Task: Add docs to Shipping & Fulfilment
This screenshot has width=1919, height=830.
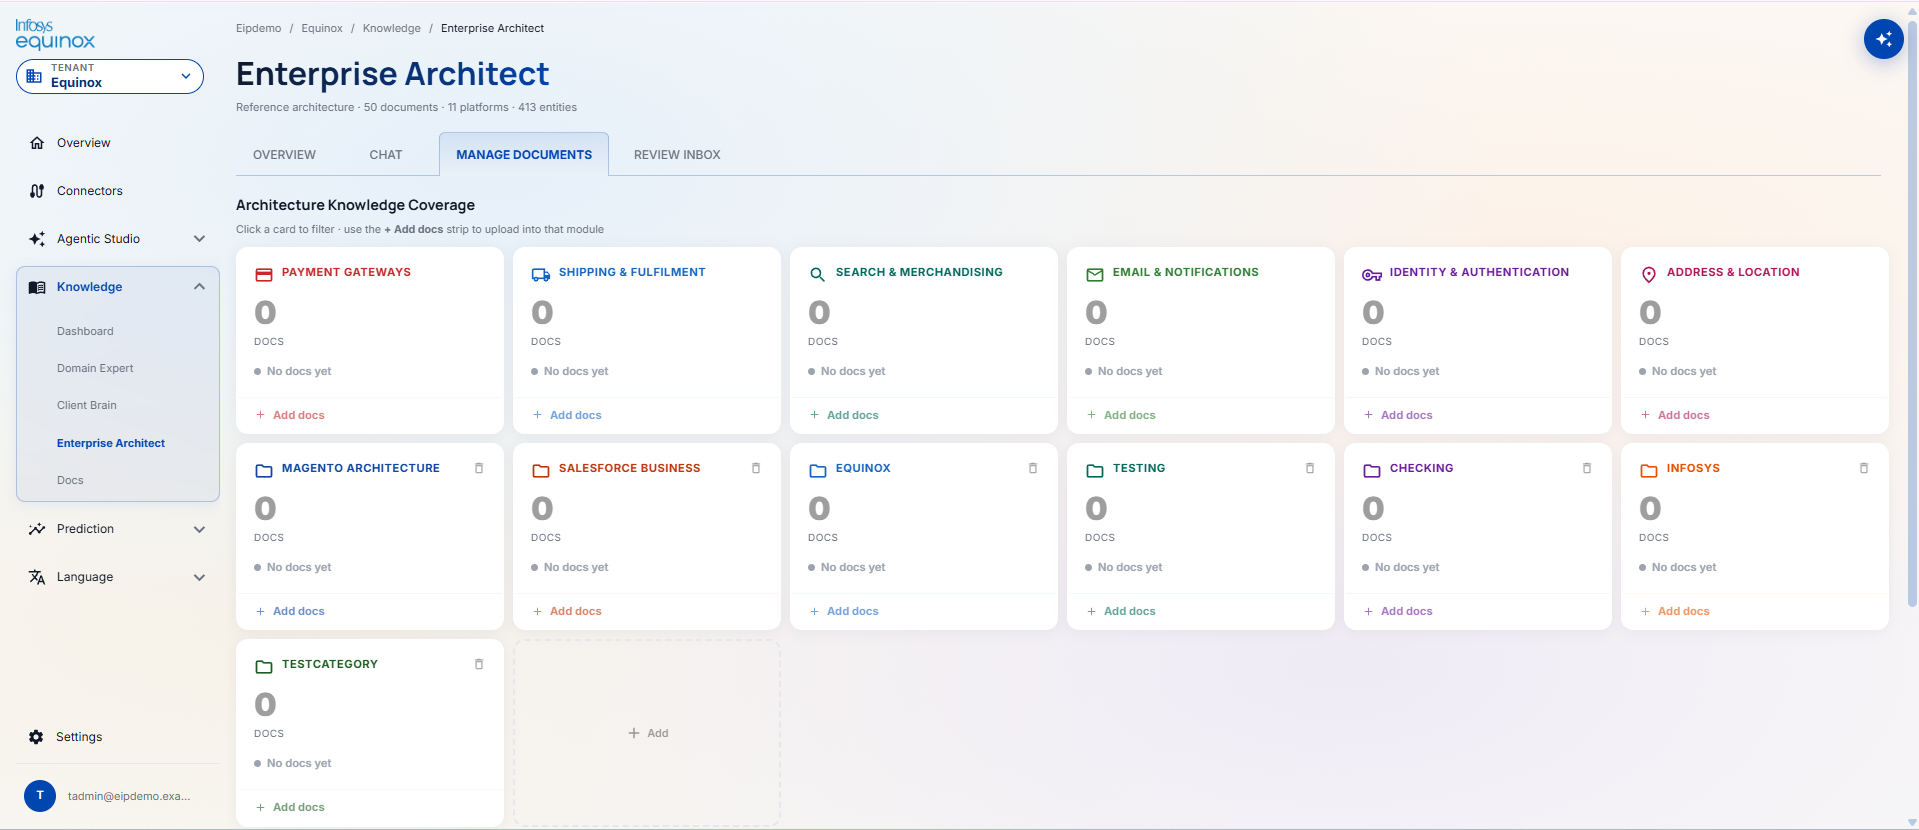Action: tap(567, 415)
